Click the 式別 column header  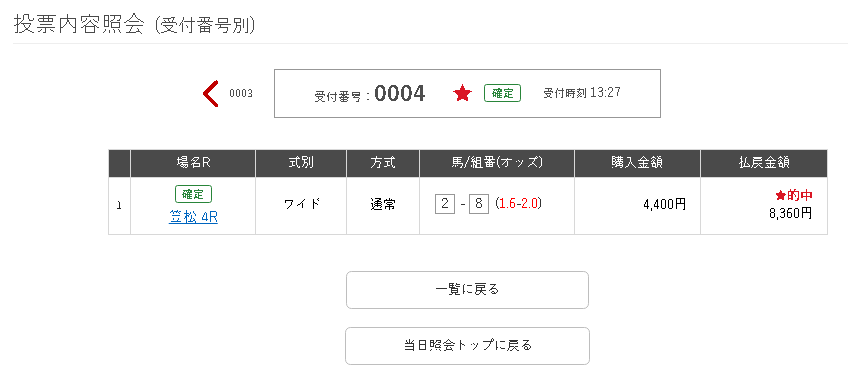301,163
